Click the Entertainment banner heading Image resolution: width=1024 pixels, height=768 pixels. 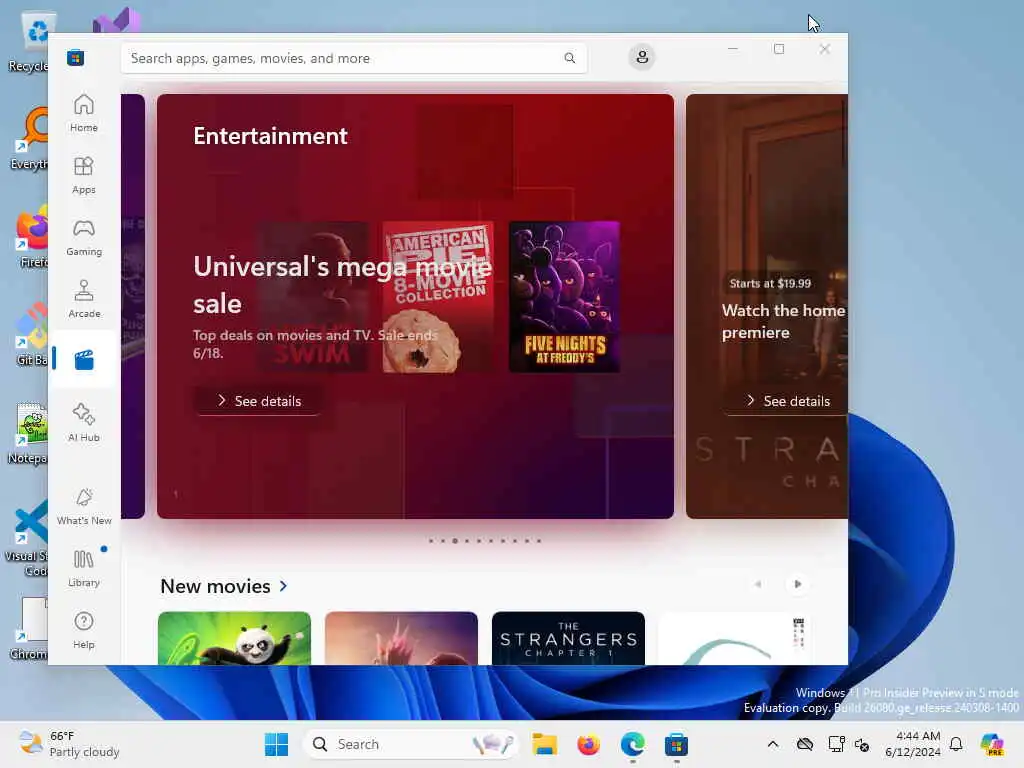point(270,136)
